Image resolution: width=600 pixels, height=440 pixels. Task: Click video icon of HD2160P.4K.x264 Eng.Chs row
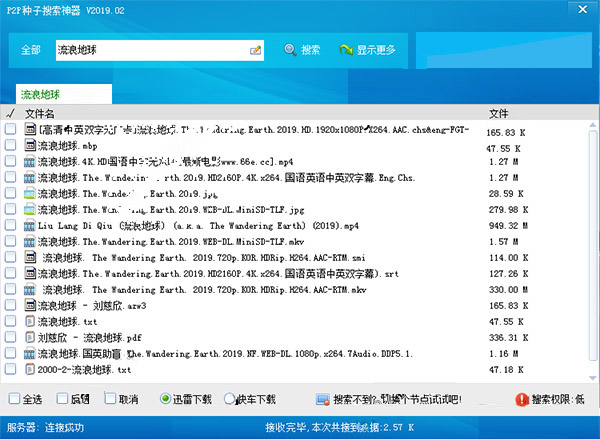[29, 178]
